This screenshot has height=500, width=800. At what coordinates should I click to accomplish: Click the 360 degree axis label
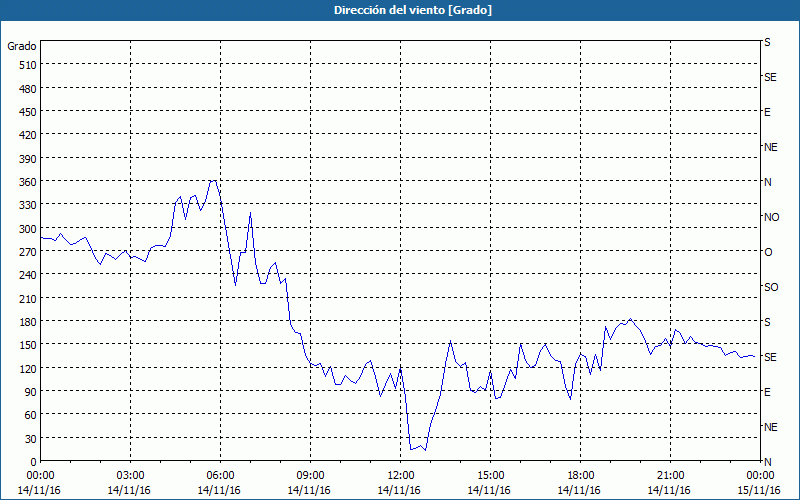(27, 182)
